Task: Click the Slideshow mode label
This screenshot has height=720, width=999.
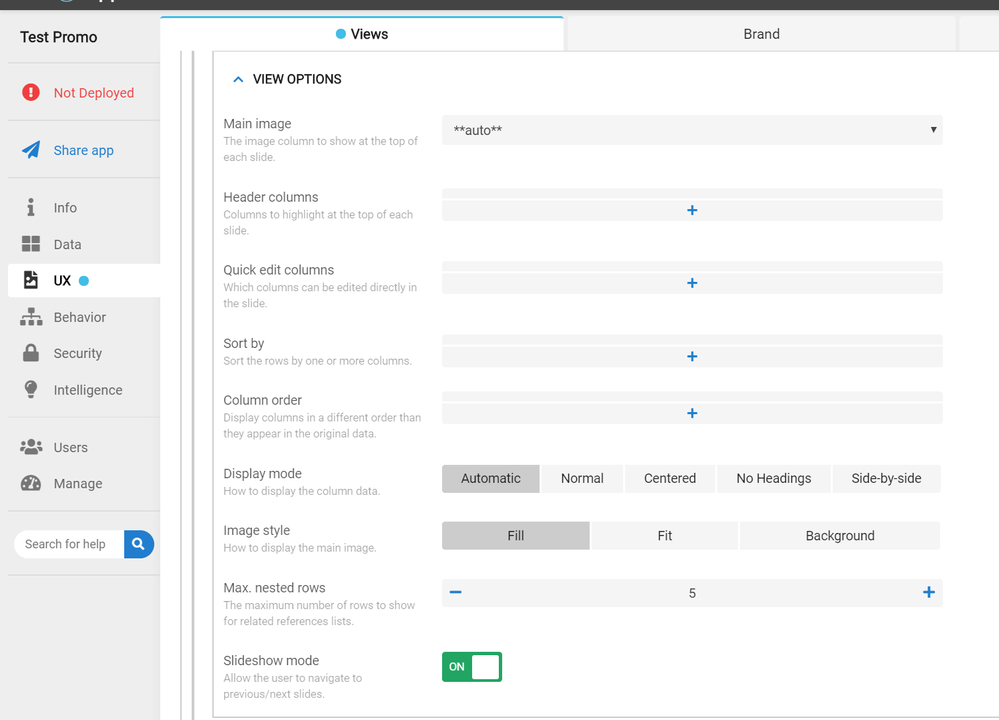Action: coord(271,661)
